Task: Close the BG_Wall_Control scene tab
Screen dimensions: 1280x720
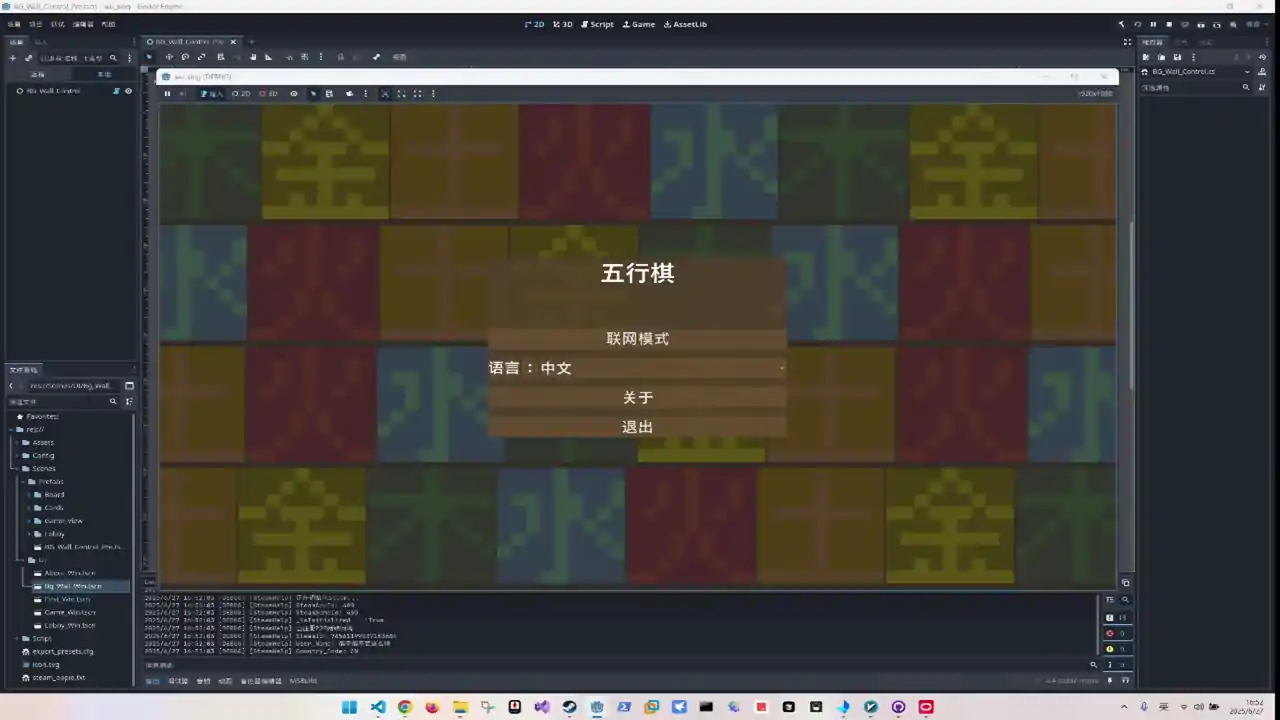Action: tap(233, 42)
